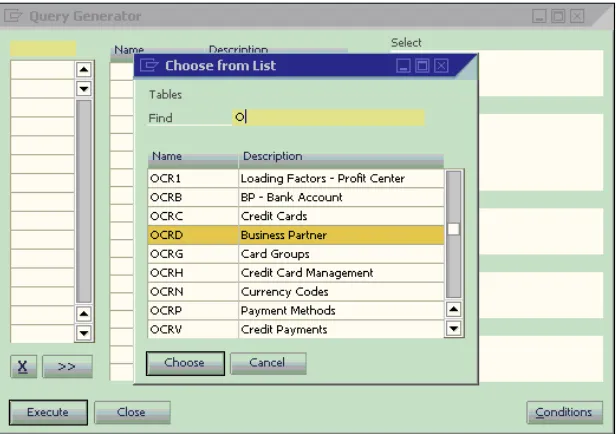616x434 pixels.
Task: Select the OCRP table row
Action: click(296, 311)
